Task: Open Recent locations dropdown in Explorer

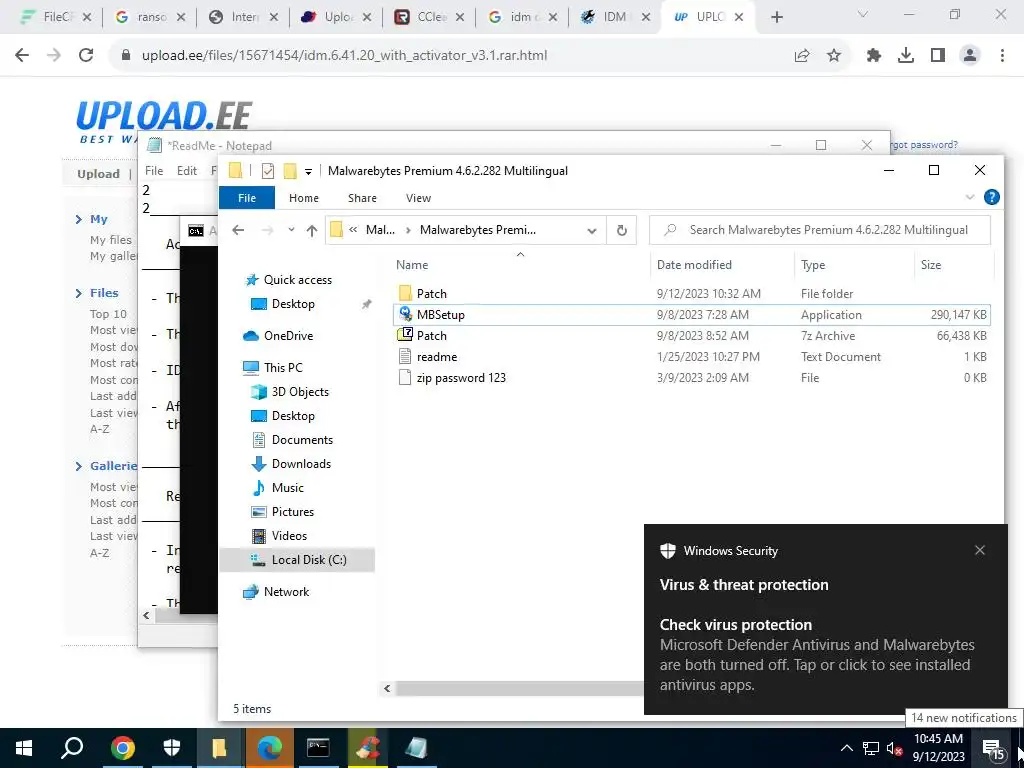Action: pyautogui.click(x=291, y=230)
